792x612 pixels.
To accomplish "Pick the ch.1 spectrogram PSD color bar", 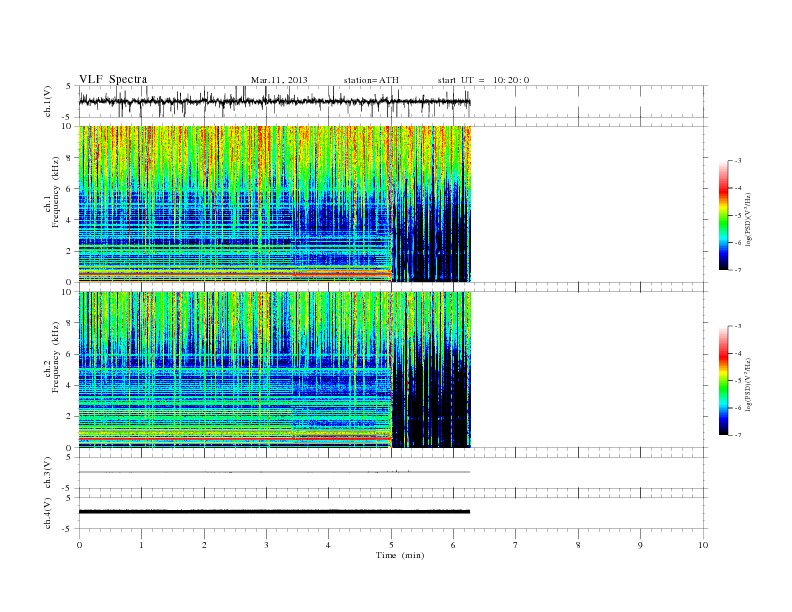I will point(723,216).
